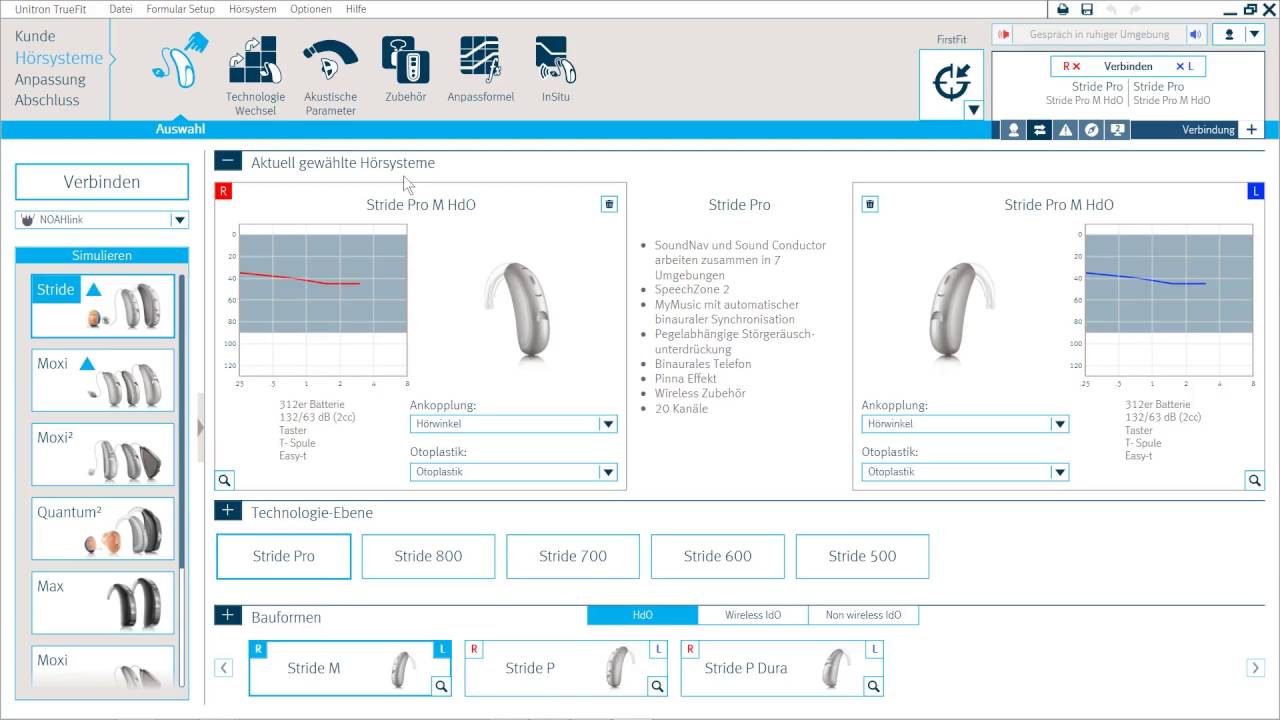Image resolution: width=1280 pixels, height=720 pixels.
Task: Click Verbinden button in connection panel
Action: tap(1128, 66)
